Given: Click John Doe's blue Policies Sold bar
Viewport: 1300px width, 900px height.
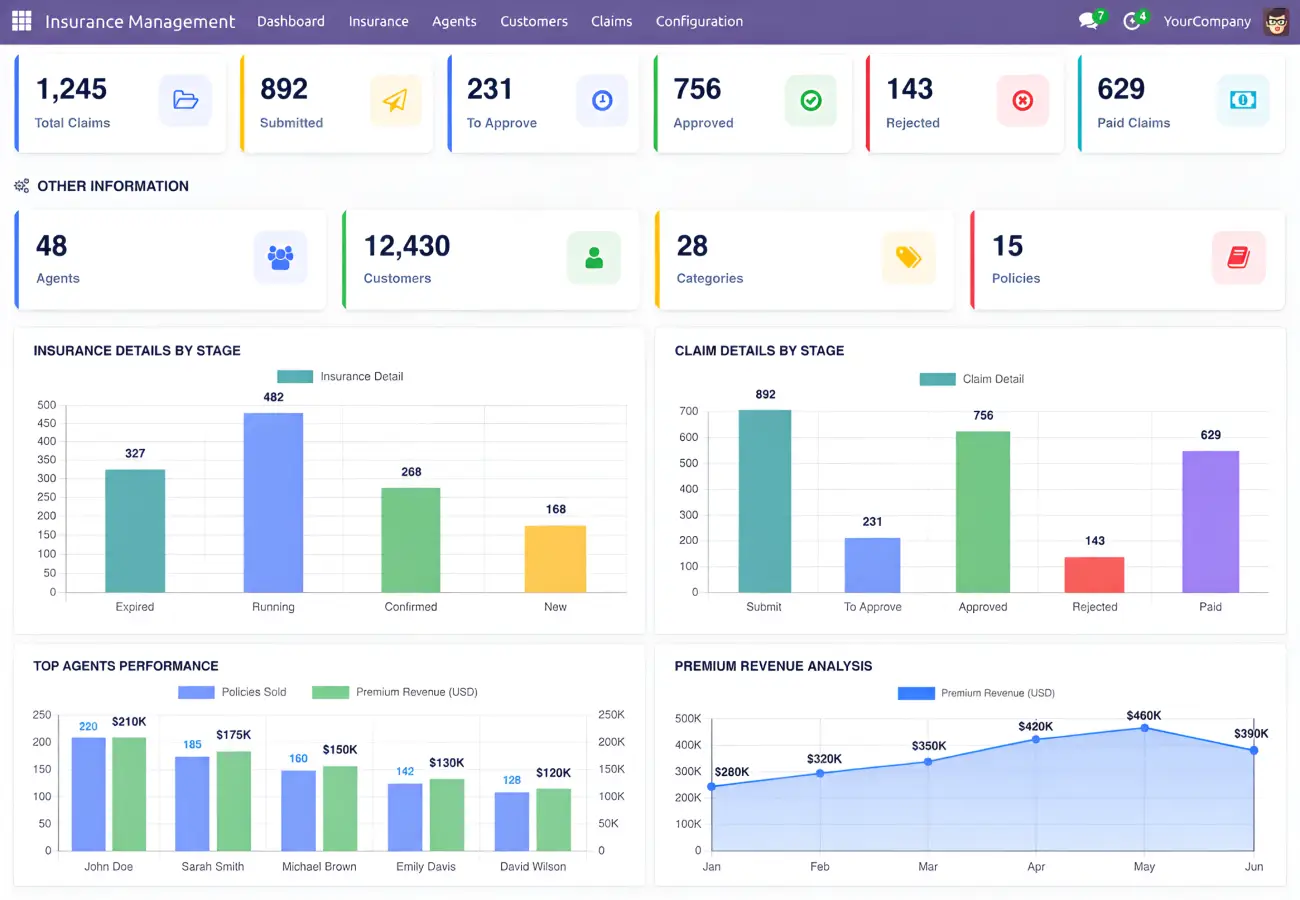Looking at the screenshot, I should (89, 794).
